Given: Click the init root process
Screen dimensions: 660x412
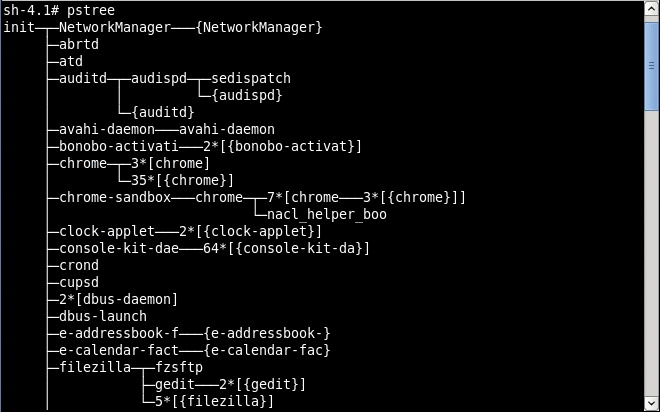Looking at the screenshot, I should click(19, 26).
